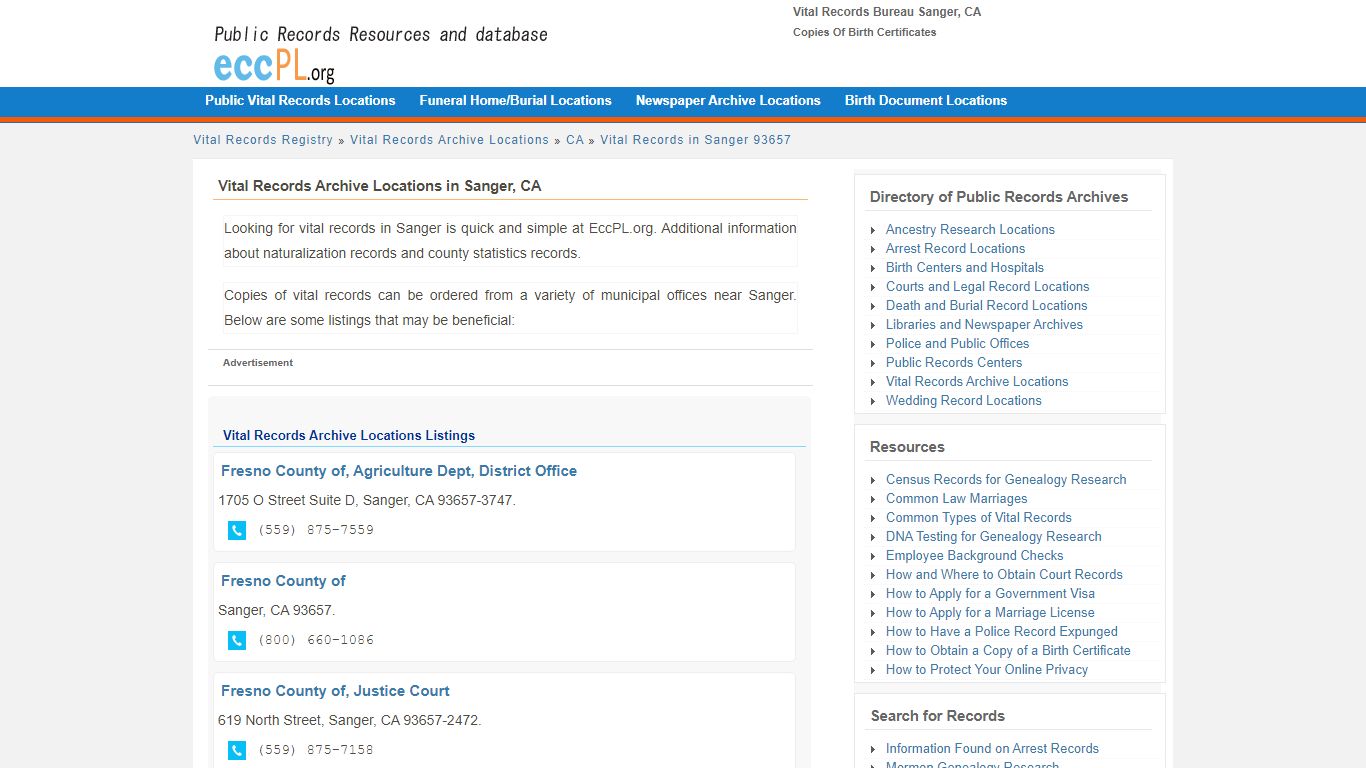1366x768 pixels.
Task: Open plain 'Fresno County of' listing
Action: pos(283,581)
